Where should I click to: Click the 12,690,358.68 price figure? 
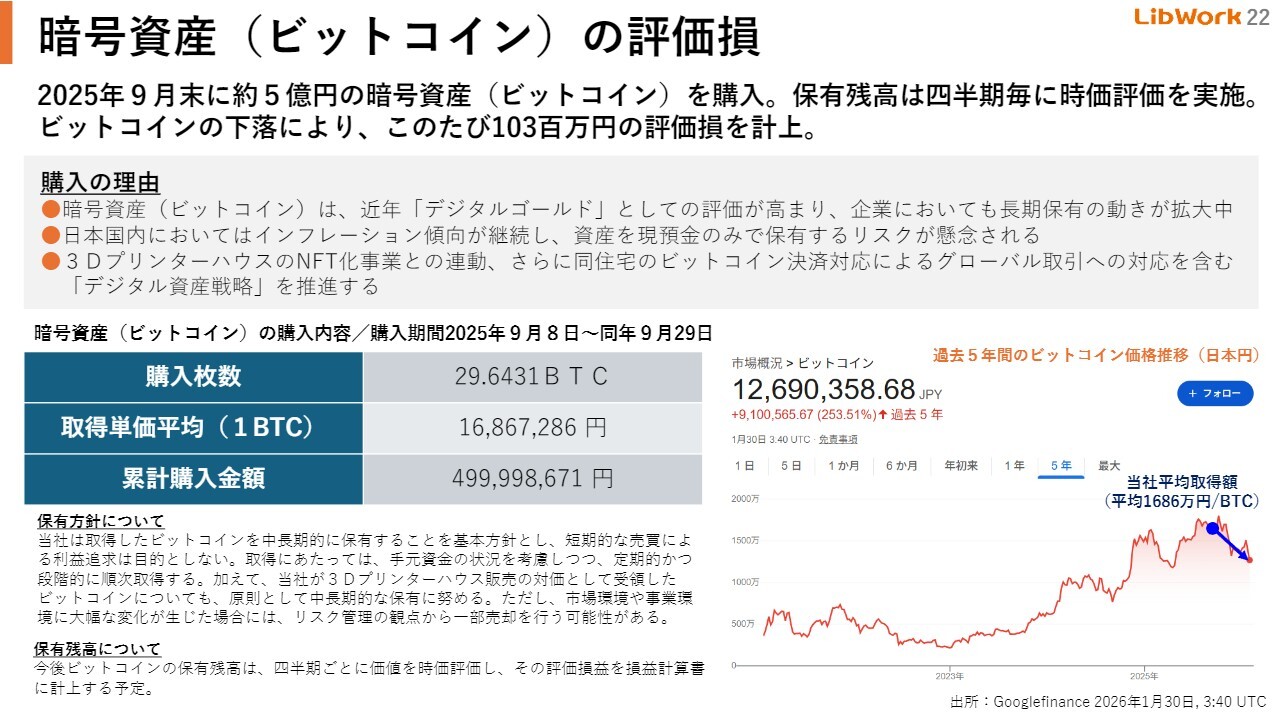[x=823, y=389]
